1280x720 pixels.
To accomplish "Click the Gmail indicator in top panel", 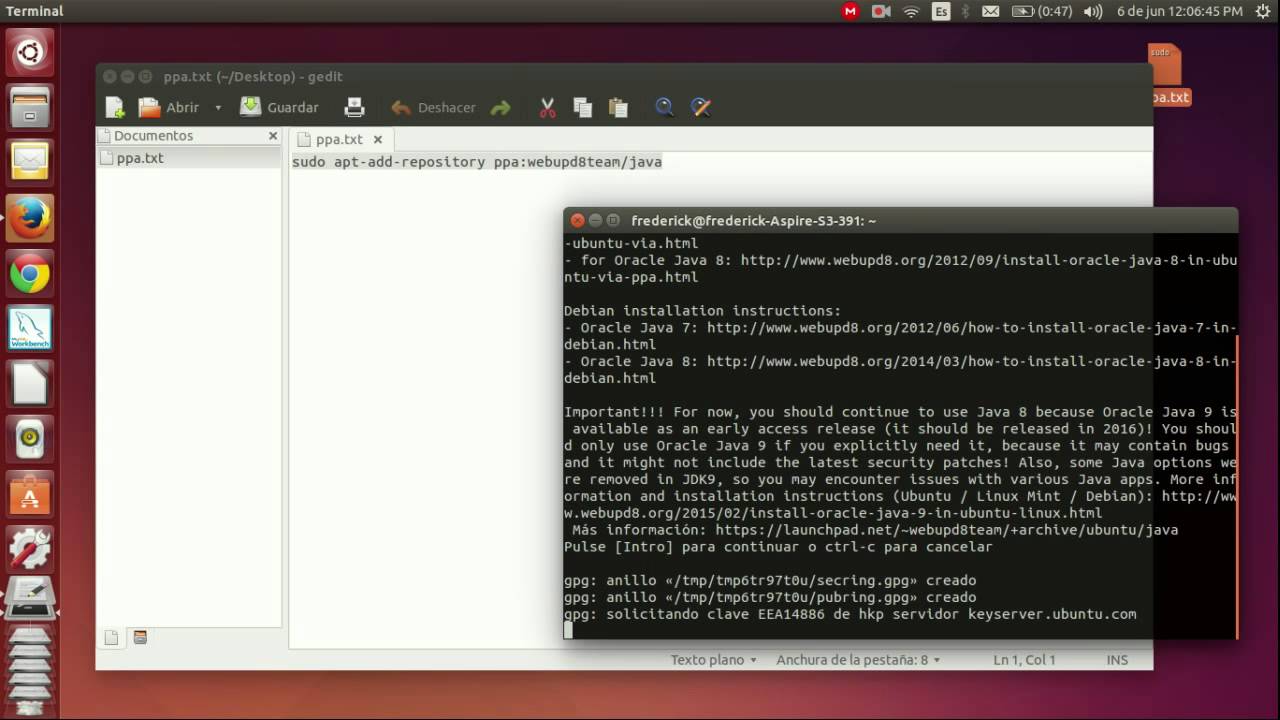I will (x=850, y=11).
